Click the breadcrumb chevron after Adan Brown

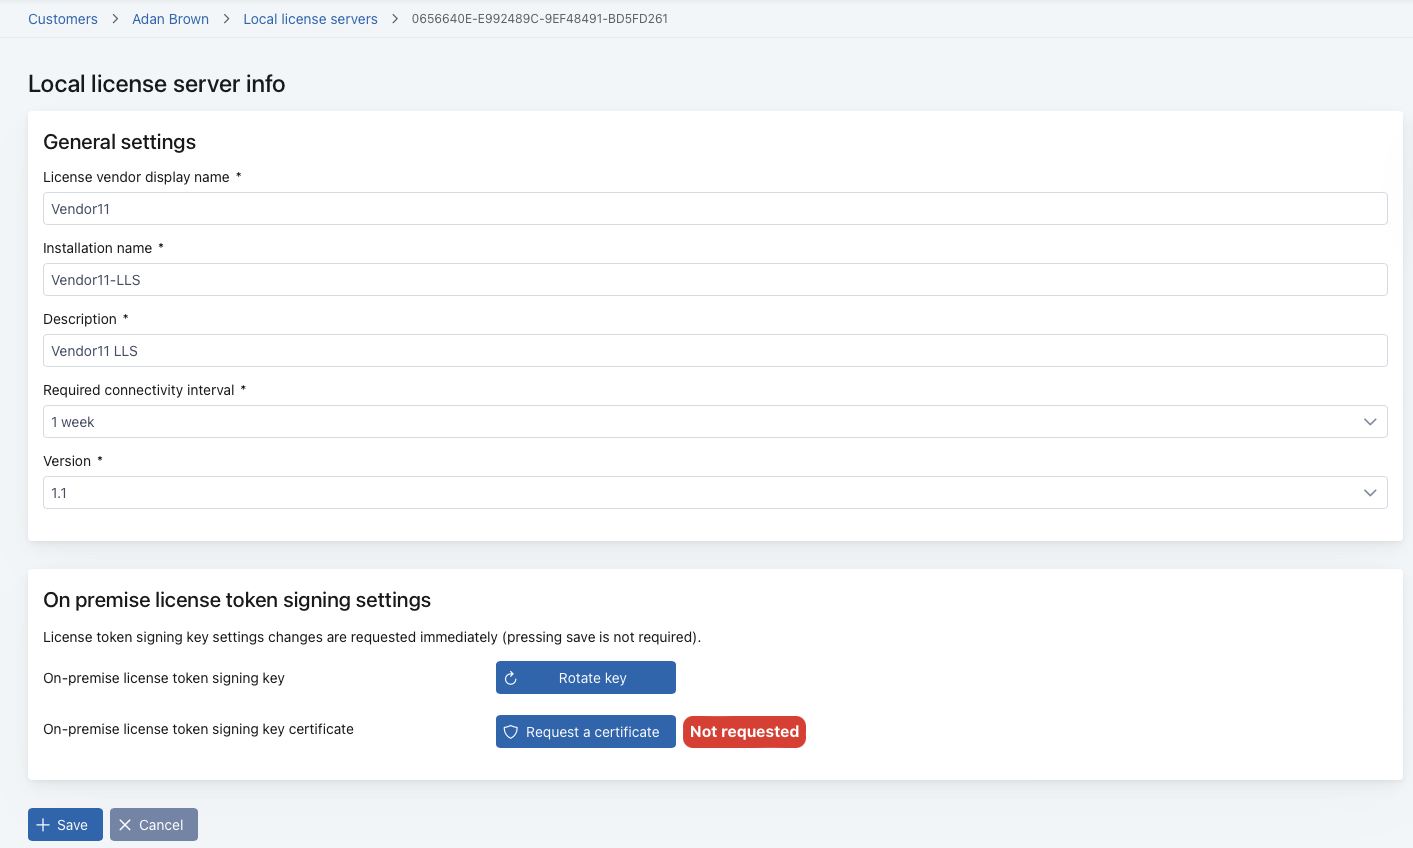click(x=226, y=19)
